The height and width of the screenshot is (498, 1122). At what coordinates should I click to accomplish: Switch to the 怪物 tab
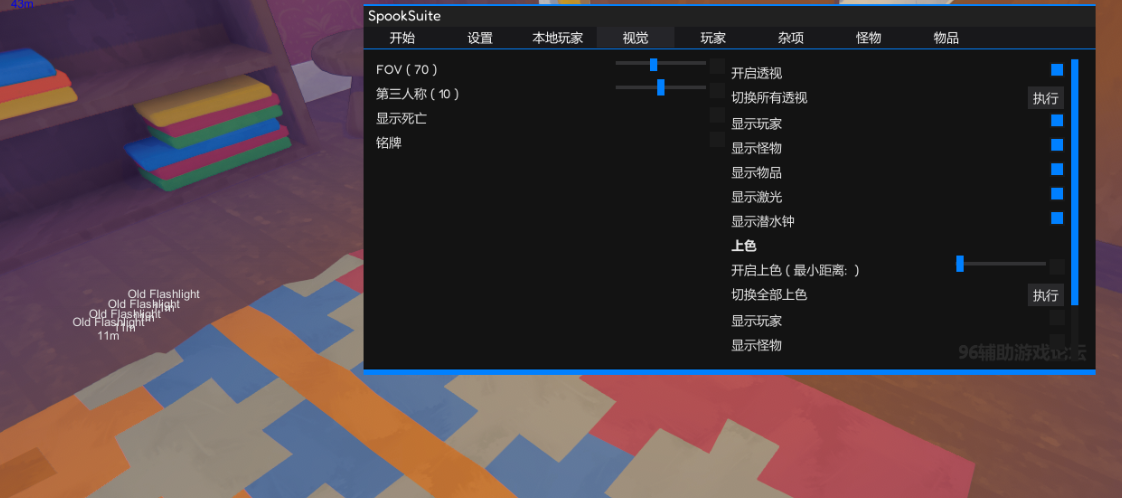coord(869,38)
